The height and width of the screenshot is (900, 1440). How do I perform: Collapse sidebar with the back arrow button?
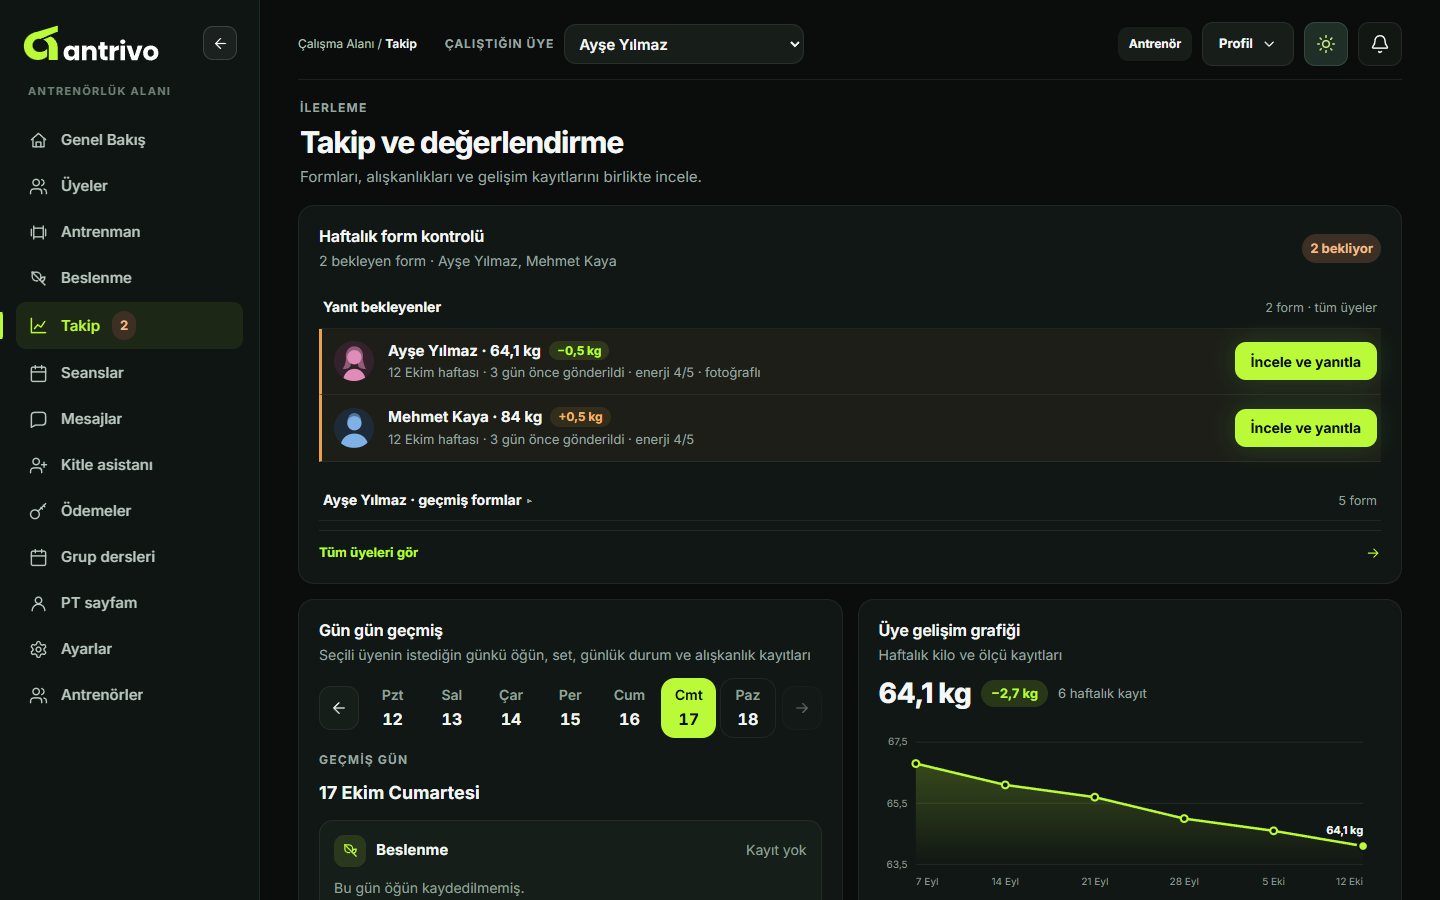(220, 43)
